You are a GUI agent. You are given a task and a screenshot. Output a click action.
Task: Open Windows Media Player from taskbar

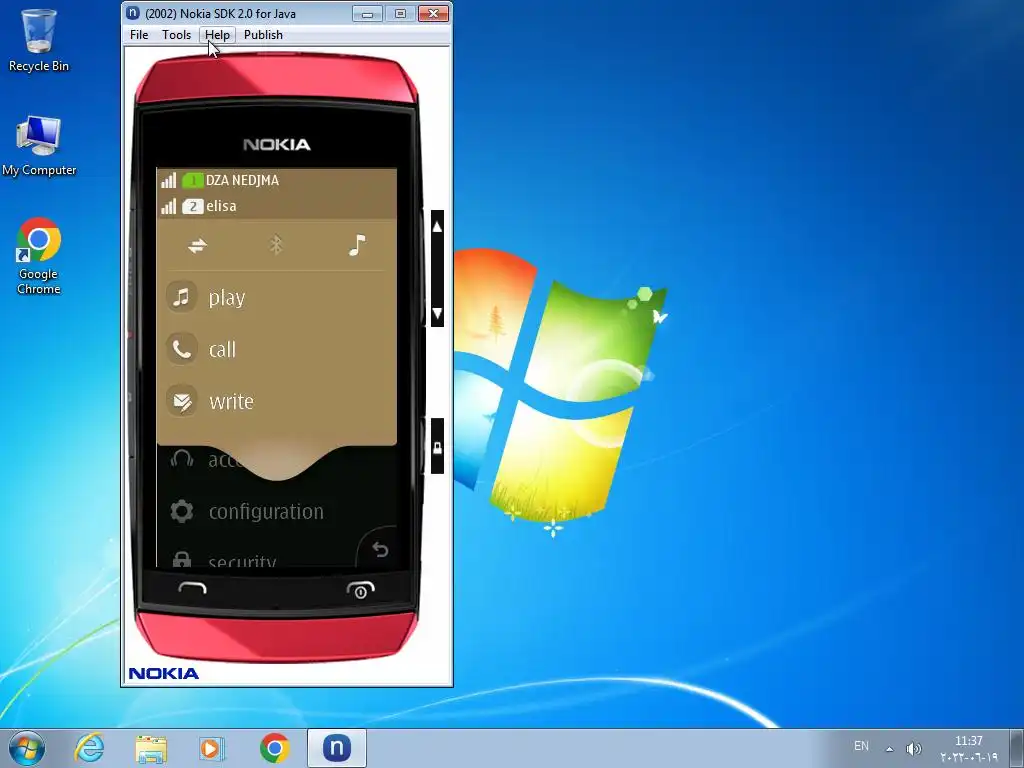click(212, 748)
